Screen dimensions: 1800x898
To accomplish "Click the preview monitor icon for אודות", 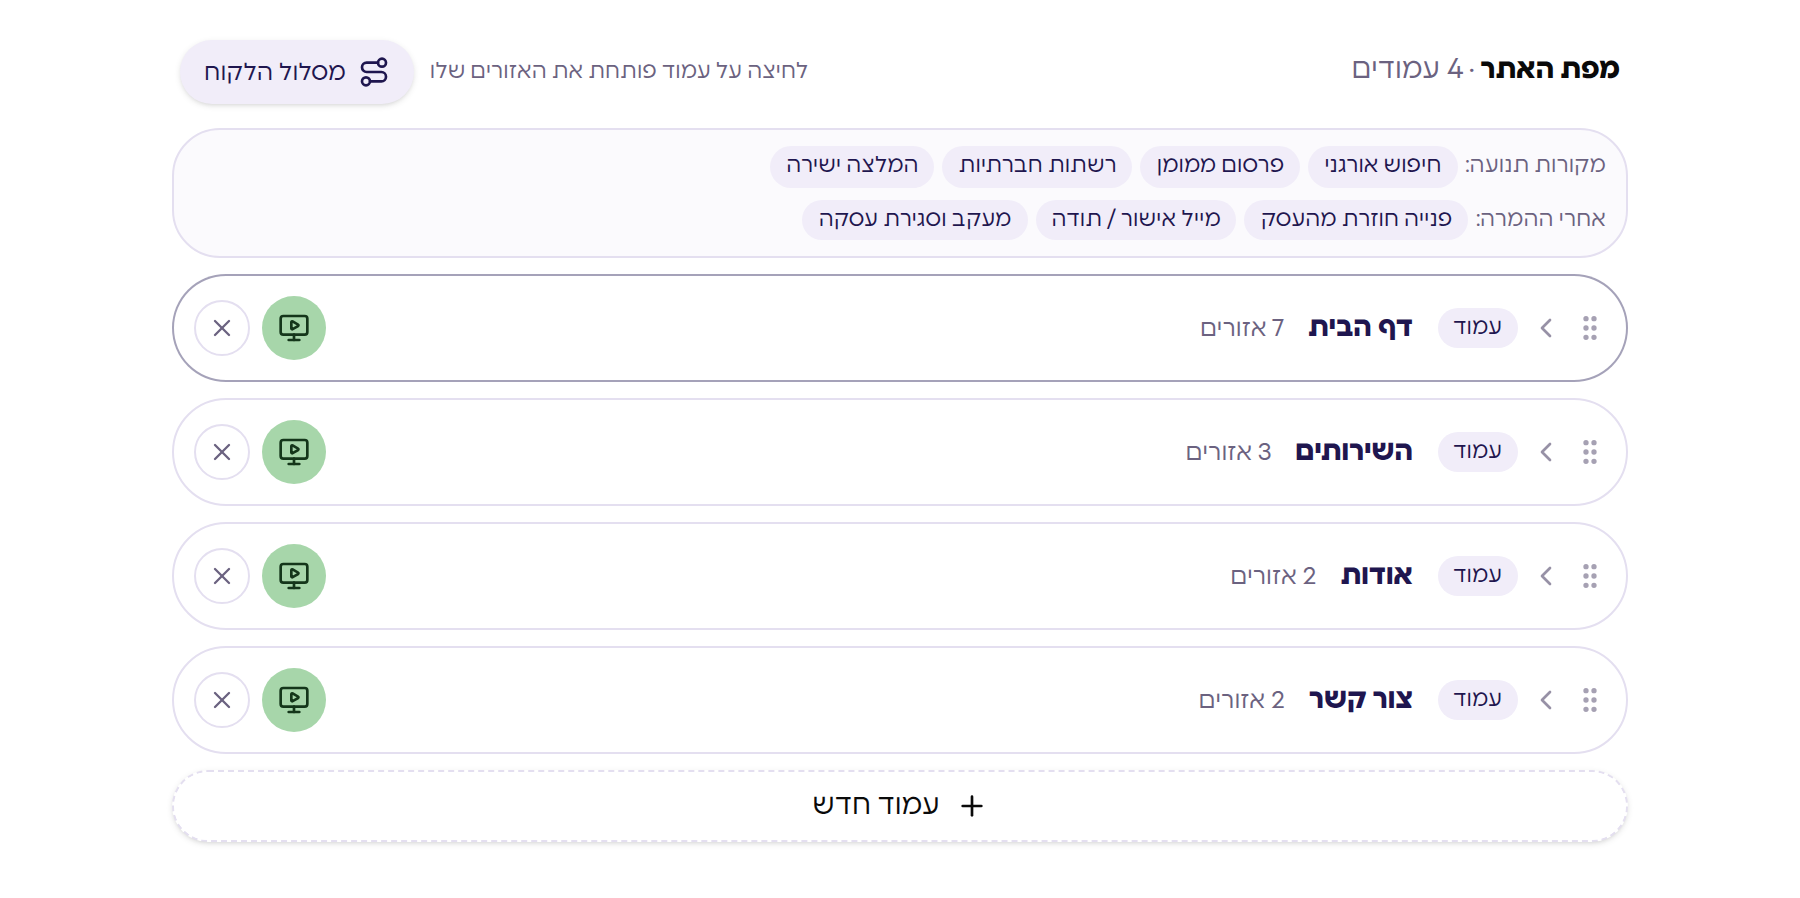I will pyautogui.click(x=294, y=576).
